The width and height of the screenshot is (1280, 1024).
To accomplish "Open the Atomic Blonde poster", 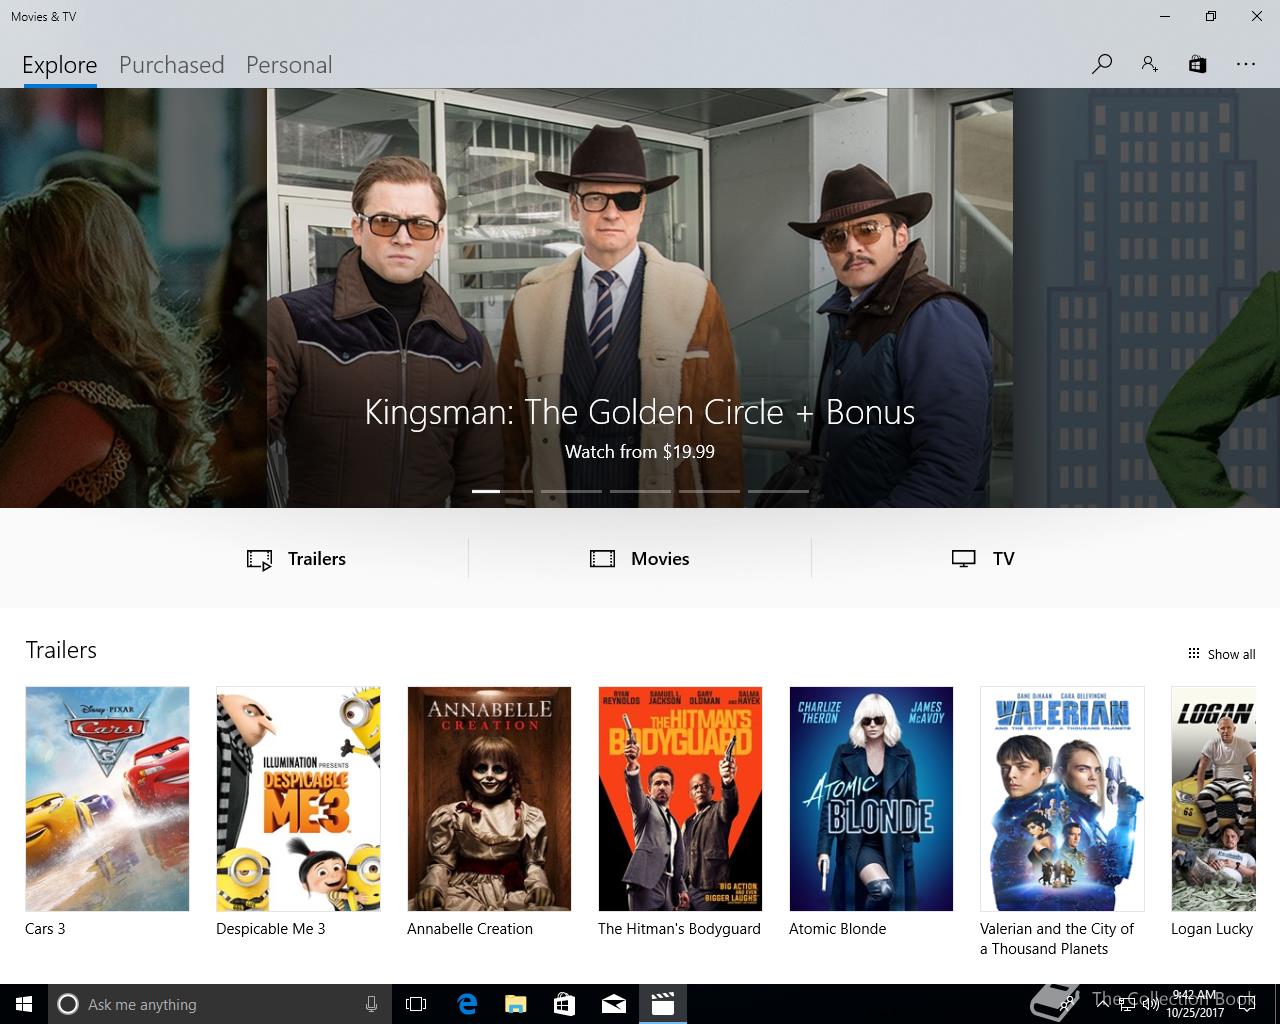I will (x=871, y=798).
